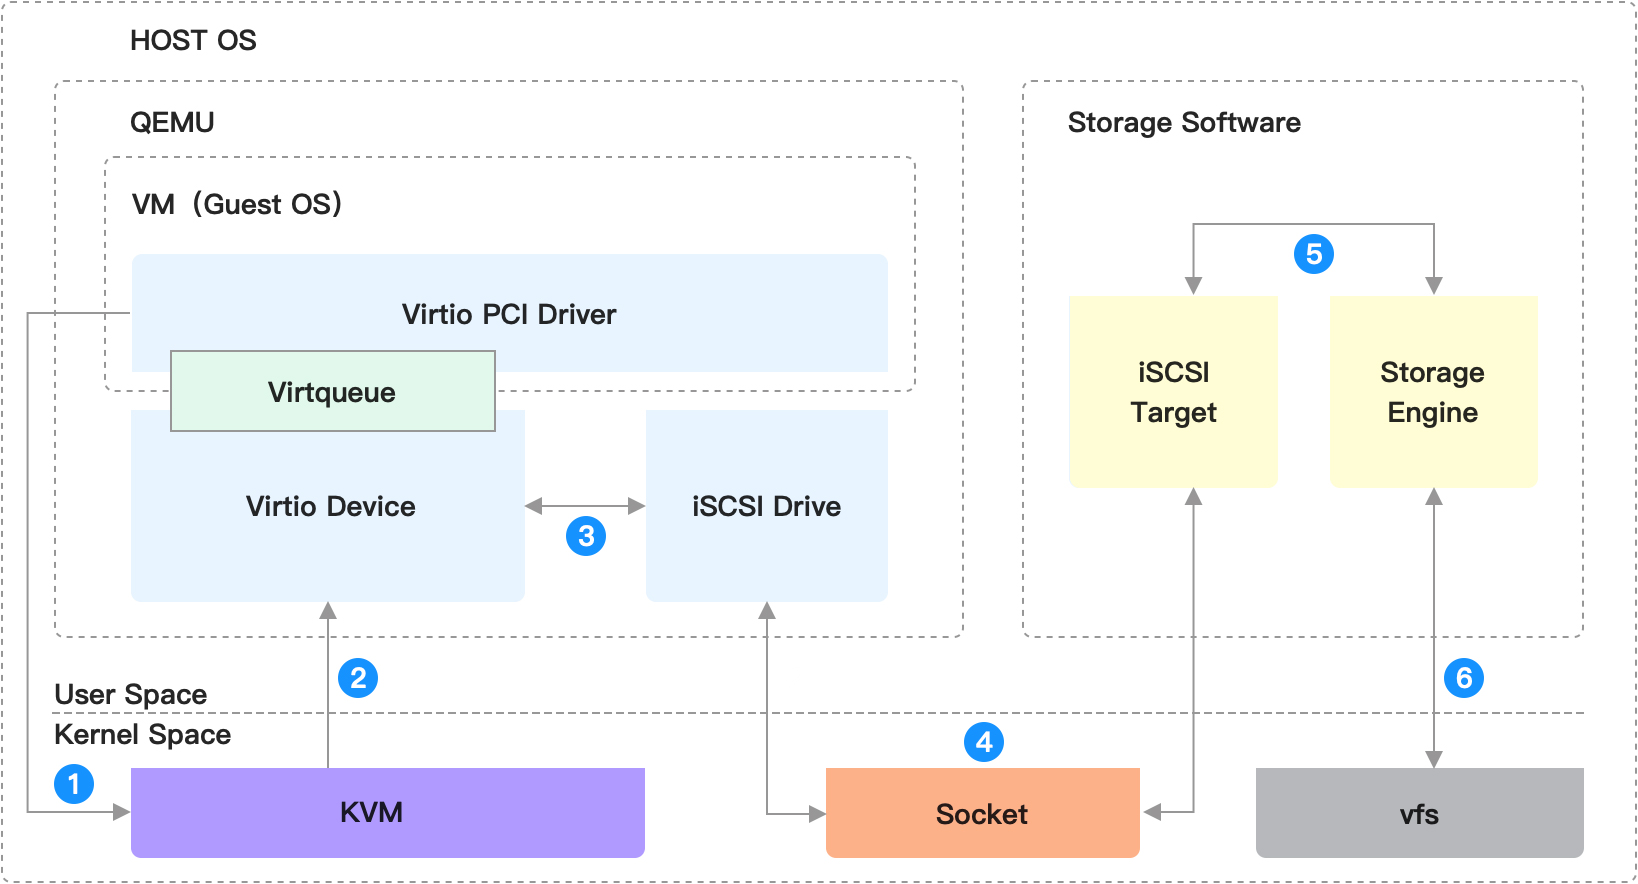Click the VM (Guest OS) label
1638x884 pixels.
(x=237, y=204)
